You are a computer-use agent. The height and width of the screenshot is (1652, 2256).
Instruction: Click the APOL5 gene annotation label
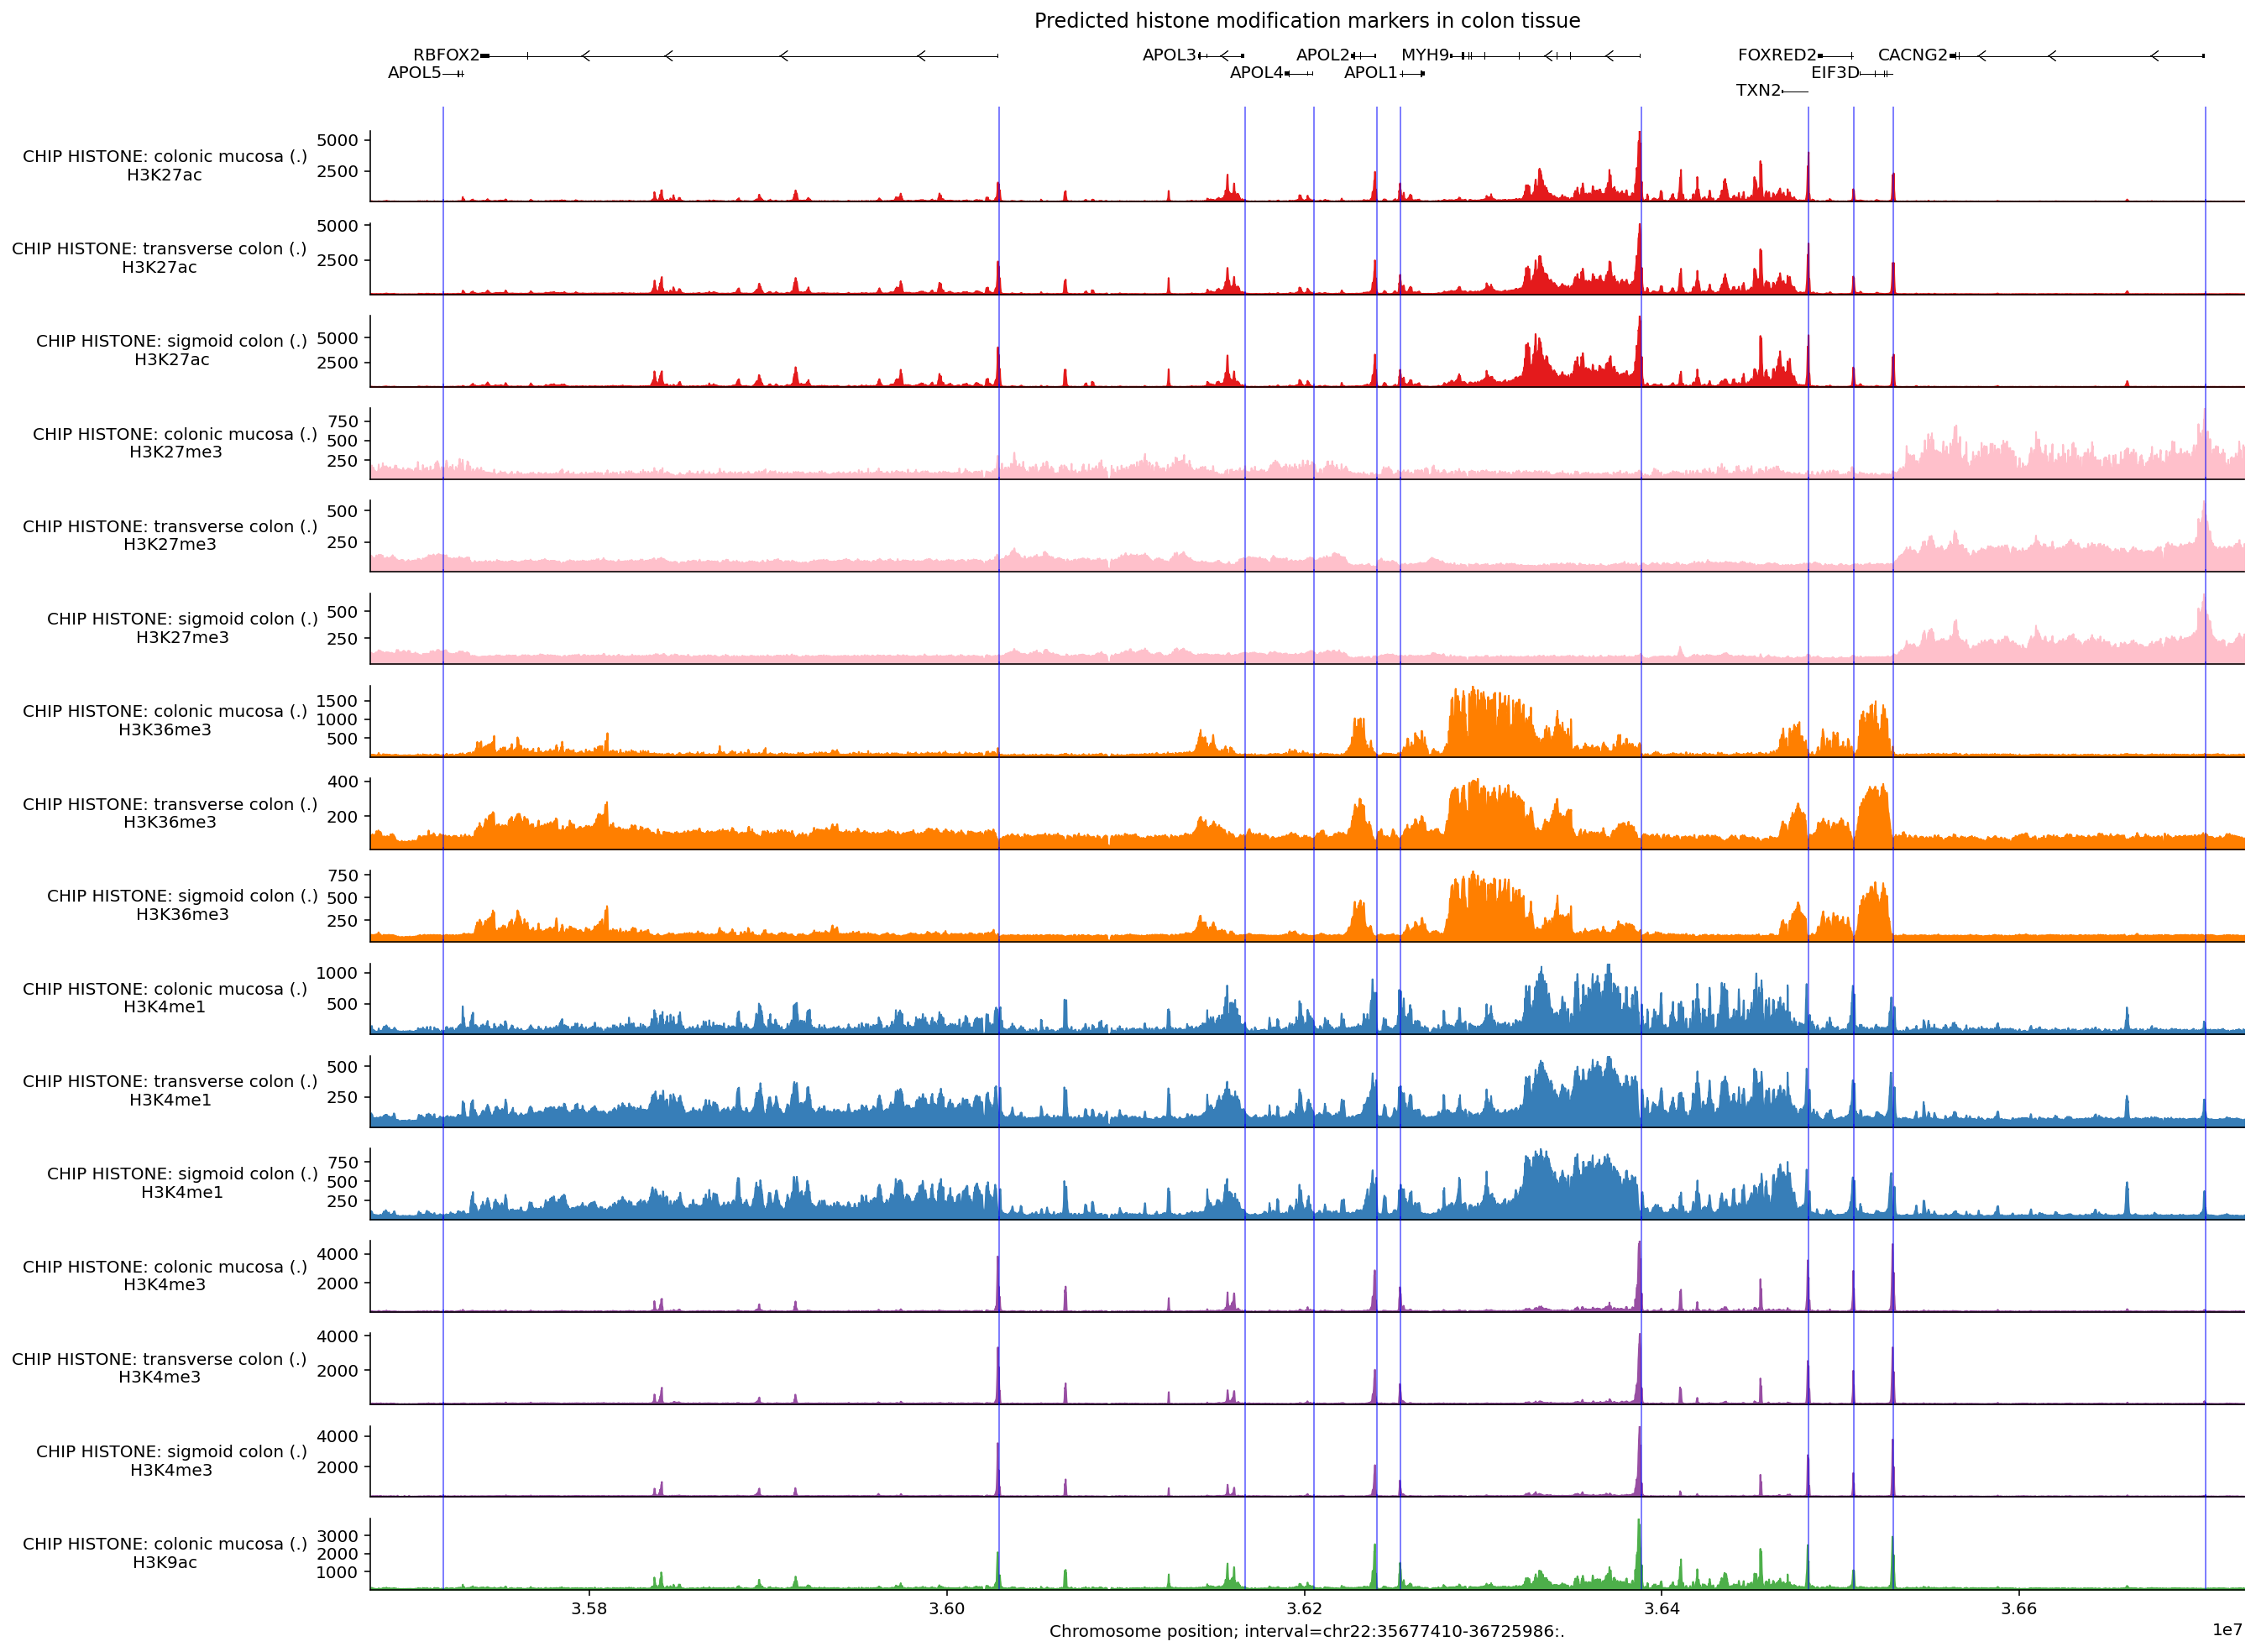click(414, 73)
